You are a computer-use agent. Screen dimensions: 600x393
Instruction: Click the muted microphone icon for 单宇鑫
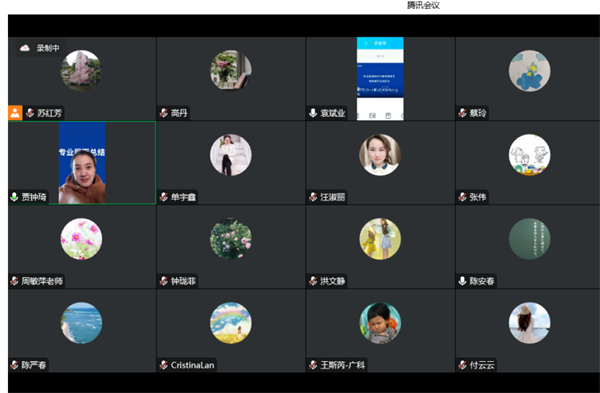tap(164, 197)
